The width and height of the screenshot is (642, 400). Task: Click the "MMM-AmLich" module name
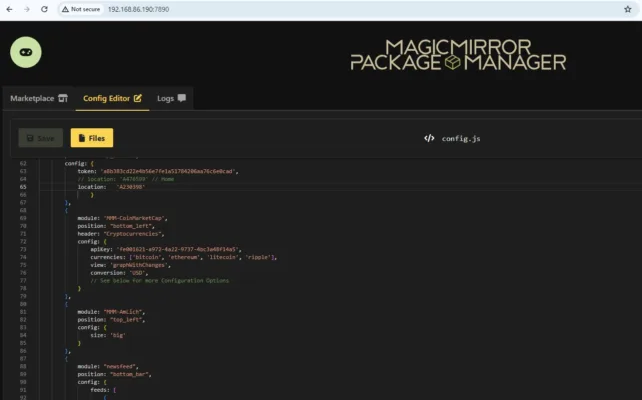click(123, 312)
